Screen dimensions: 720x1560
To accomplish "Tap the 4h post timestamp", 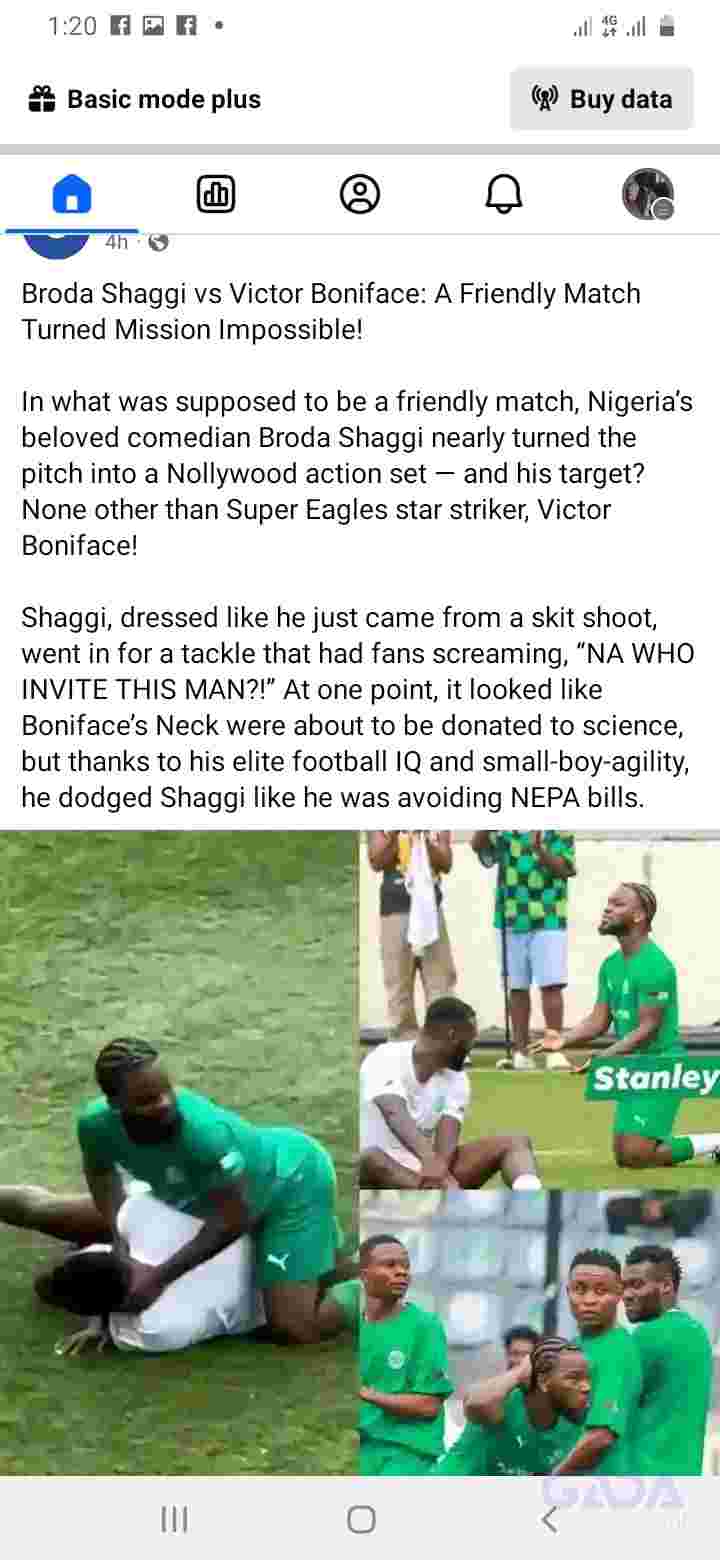I will [117, 242].
